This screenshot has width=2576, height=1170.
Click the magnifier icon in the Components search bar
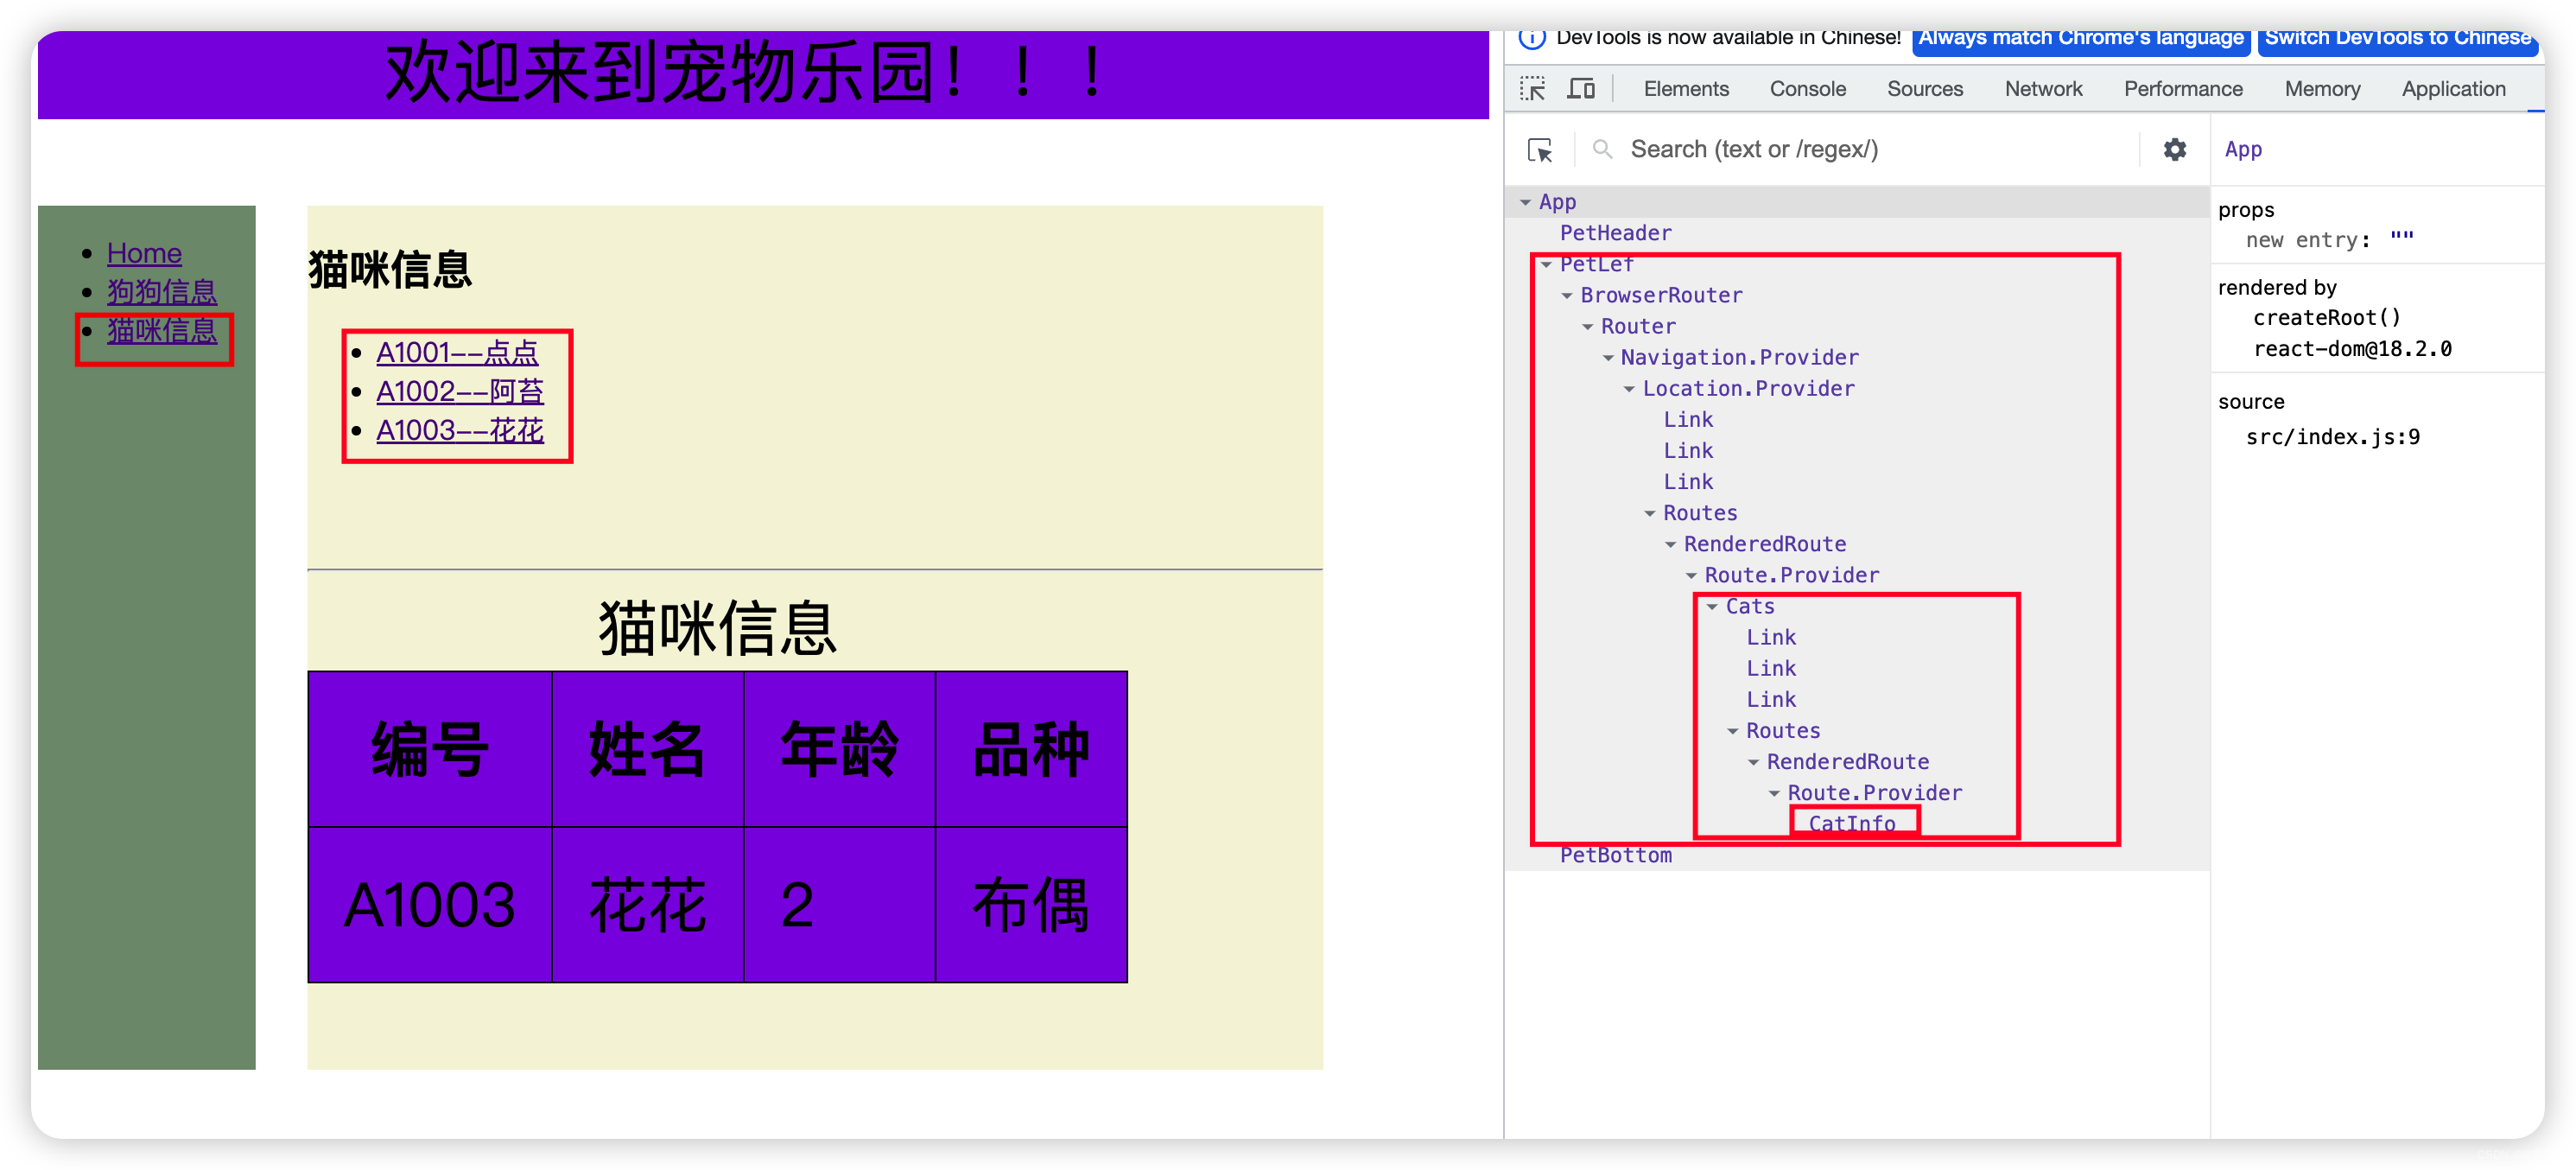tap(1602, 148)
